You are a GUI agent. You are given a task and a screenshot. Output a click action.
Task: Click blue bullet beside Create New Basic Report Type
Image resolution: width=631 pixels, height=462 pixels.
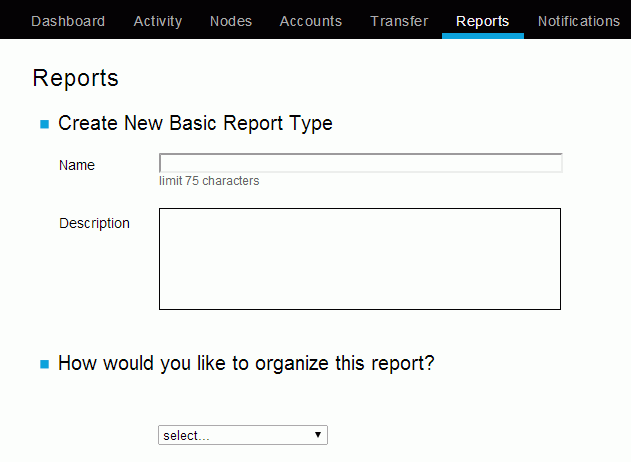[44, 125]
